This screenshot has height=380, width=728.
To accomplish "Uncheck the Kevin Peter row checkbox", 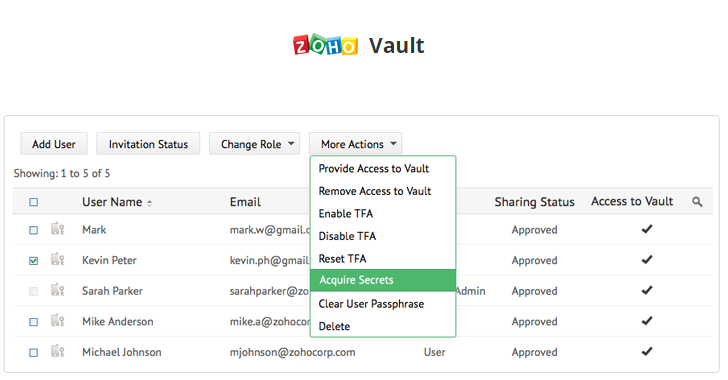I will click(33, 261).
